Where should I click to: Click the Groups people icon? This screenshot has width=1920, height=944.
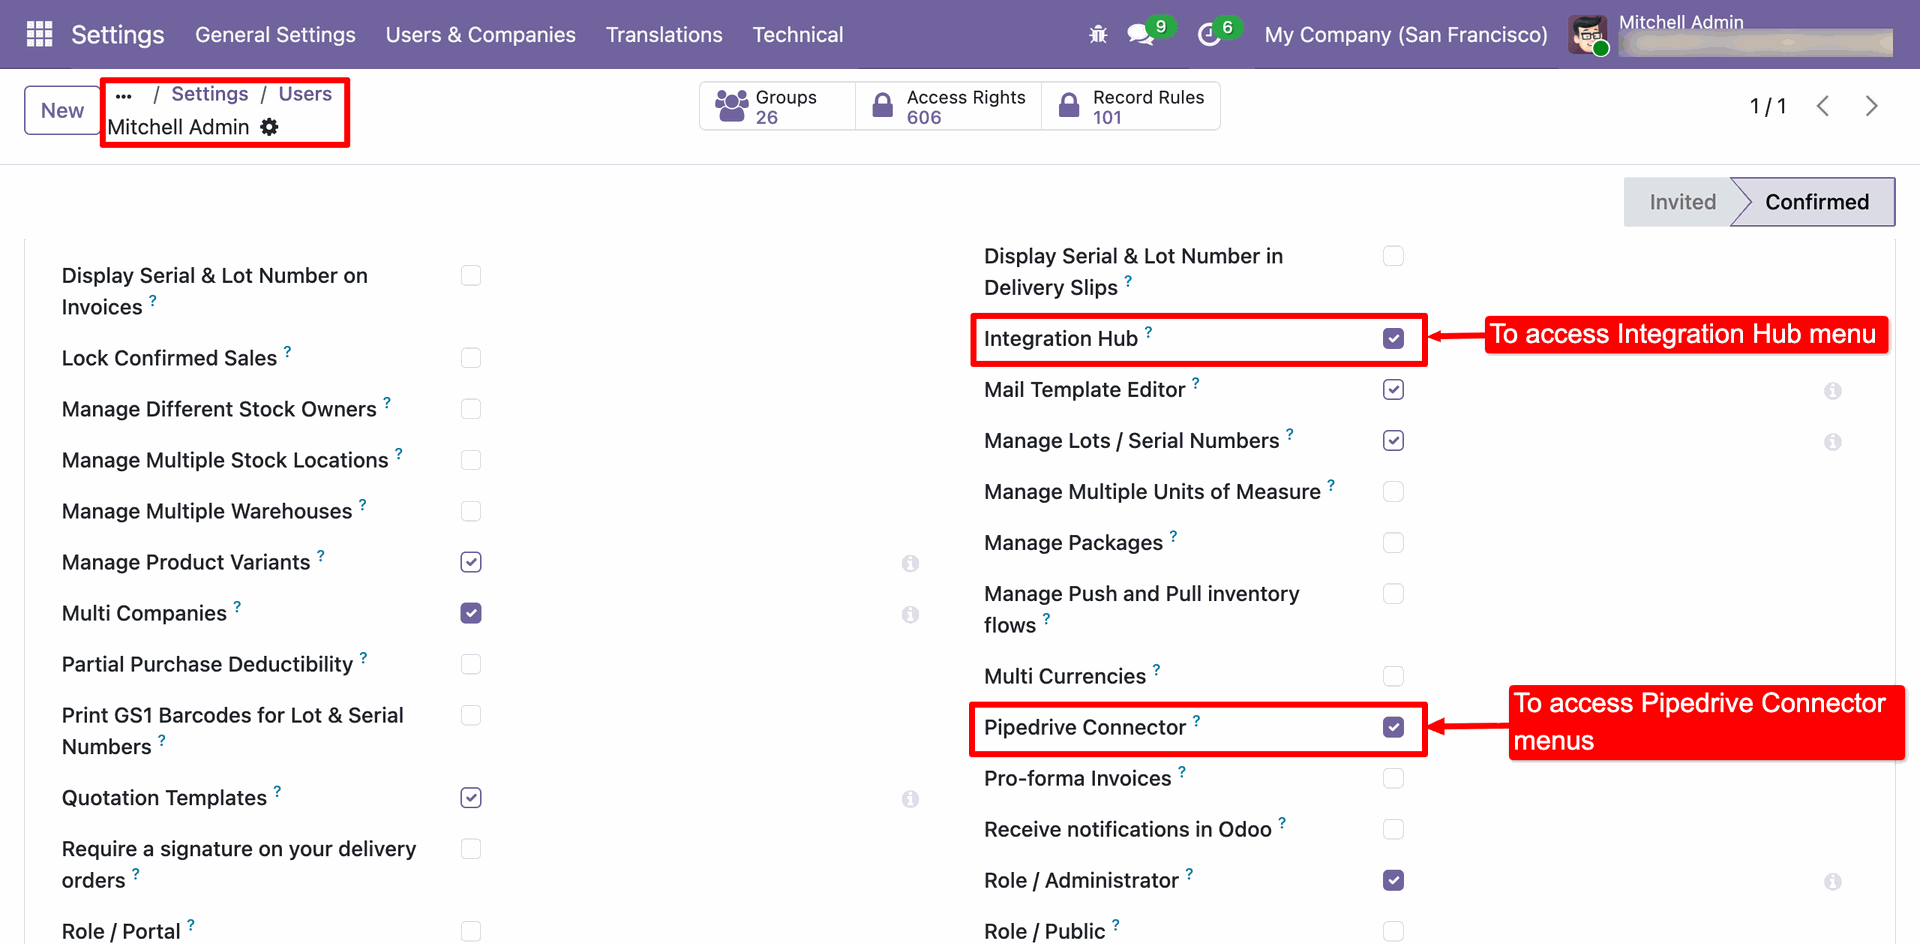(x=732, y=106)
